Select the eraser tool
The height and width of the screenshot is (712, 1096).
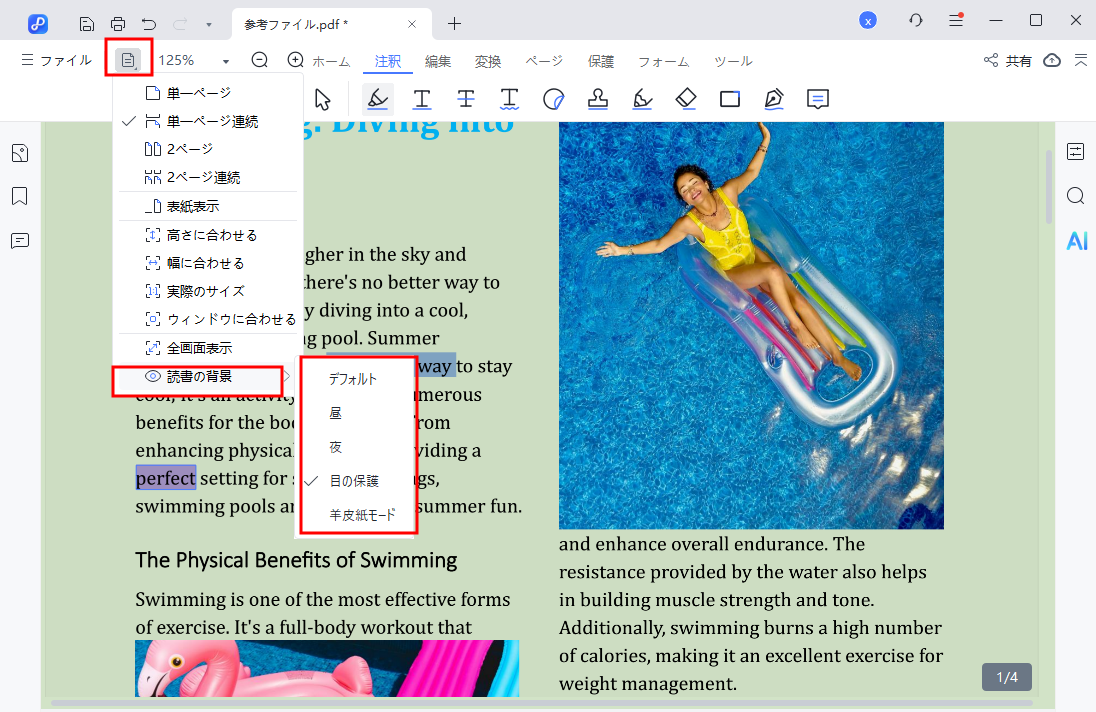pyautogui.click(x=685, y=99)
